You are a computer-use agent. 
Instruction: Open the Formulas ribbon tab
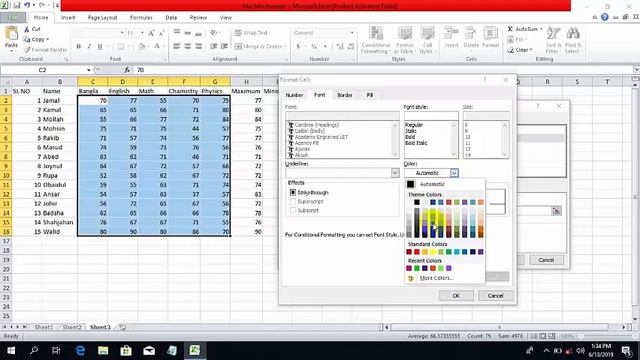(x=141, y=18)
